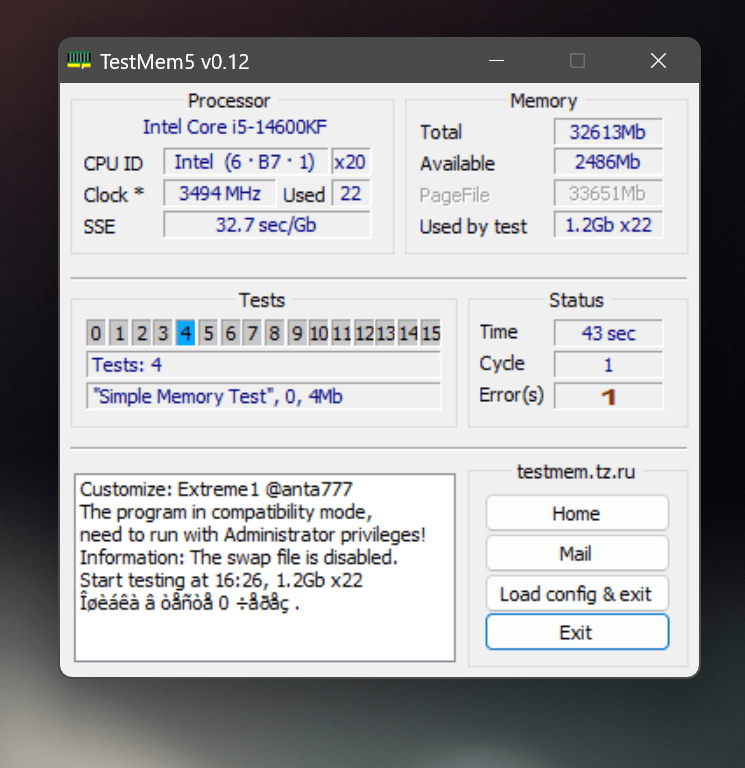Close the TestMem5 window
Viewport: 745px width, 768px height.
click(658, 61)
